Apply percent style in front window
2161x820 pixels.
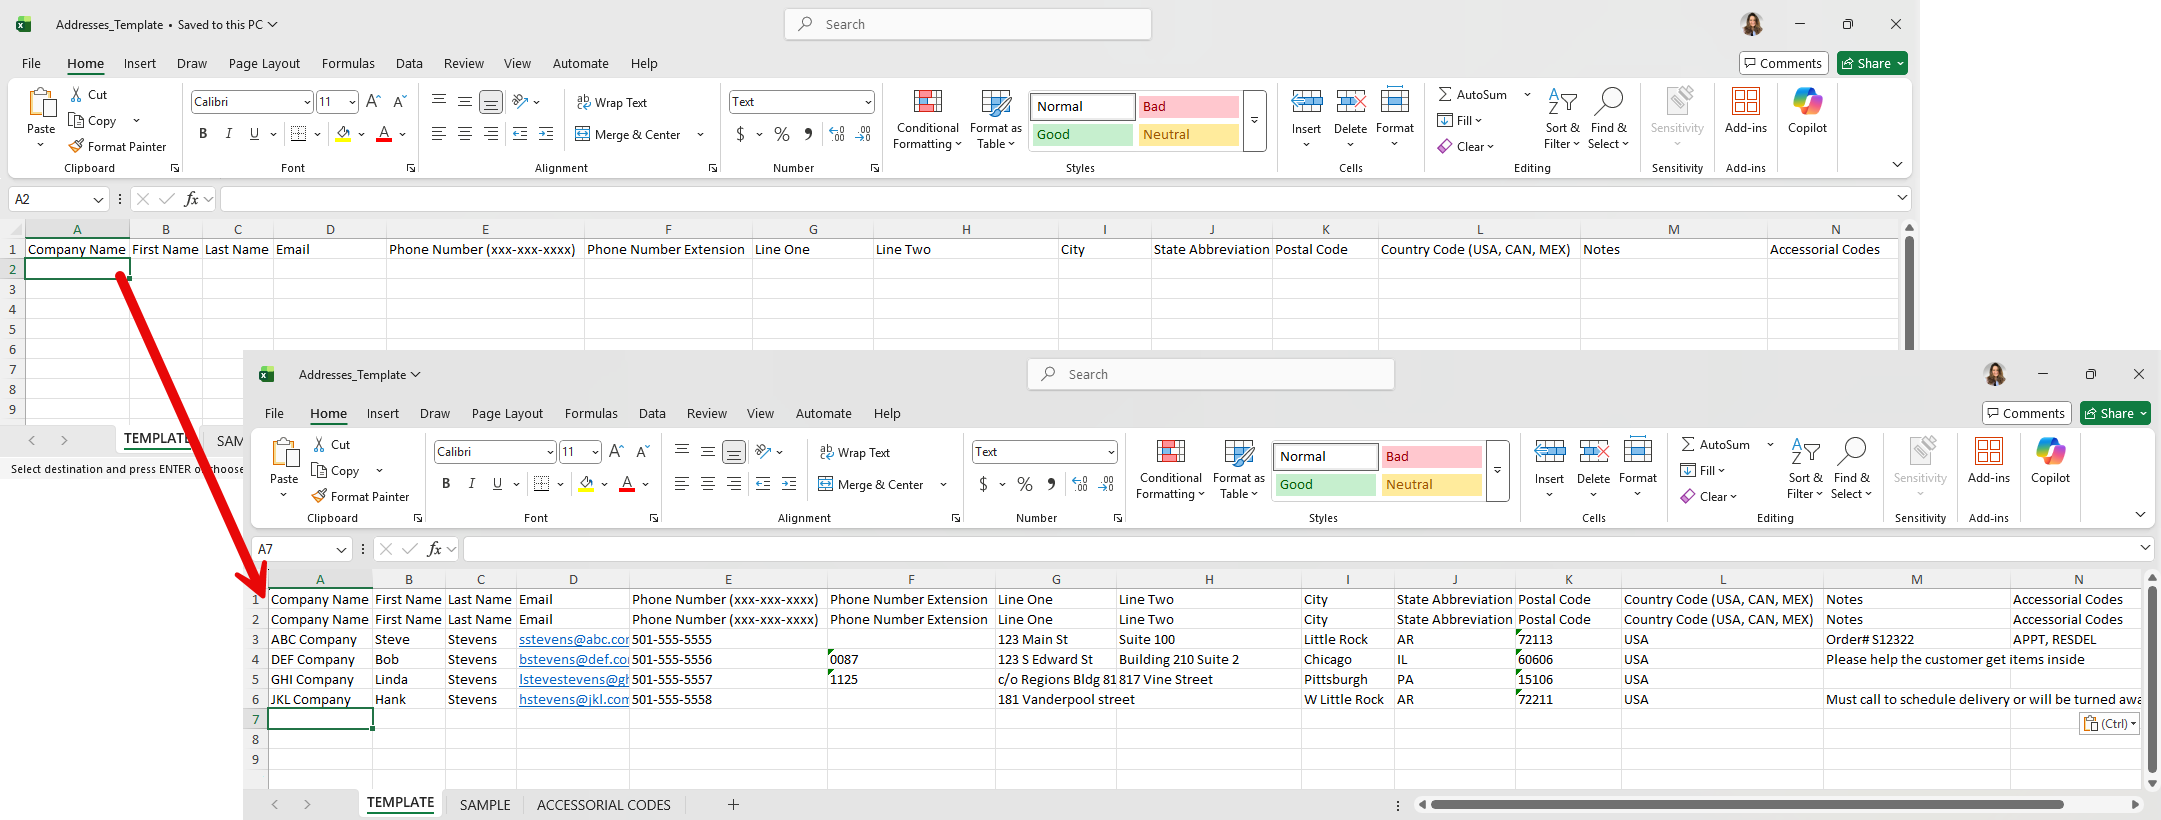1025,484
